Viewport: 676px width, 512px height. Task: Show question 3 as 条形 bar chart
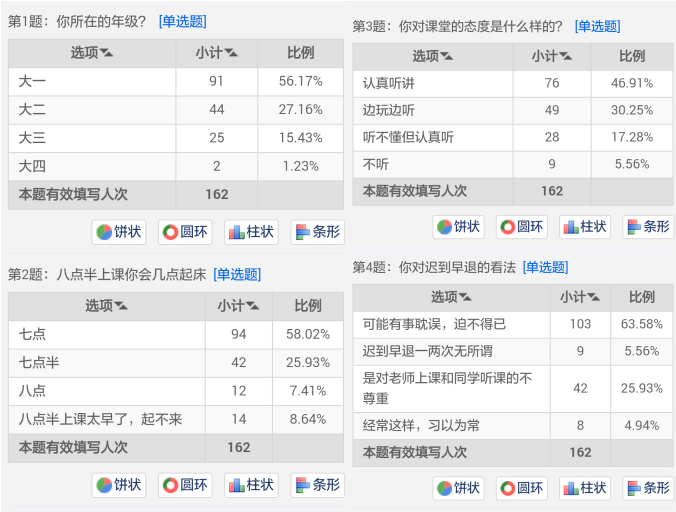(x=648, y=227)
